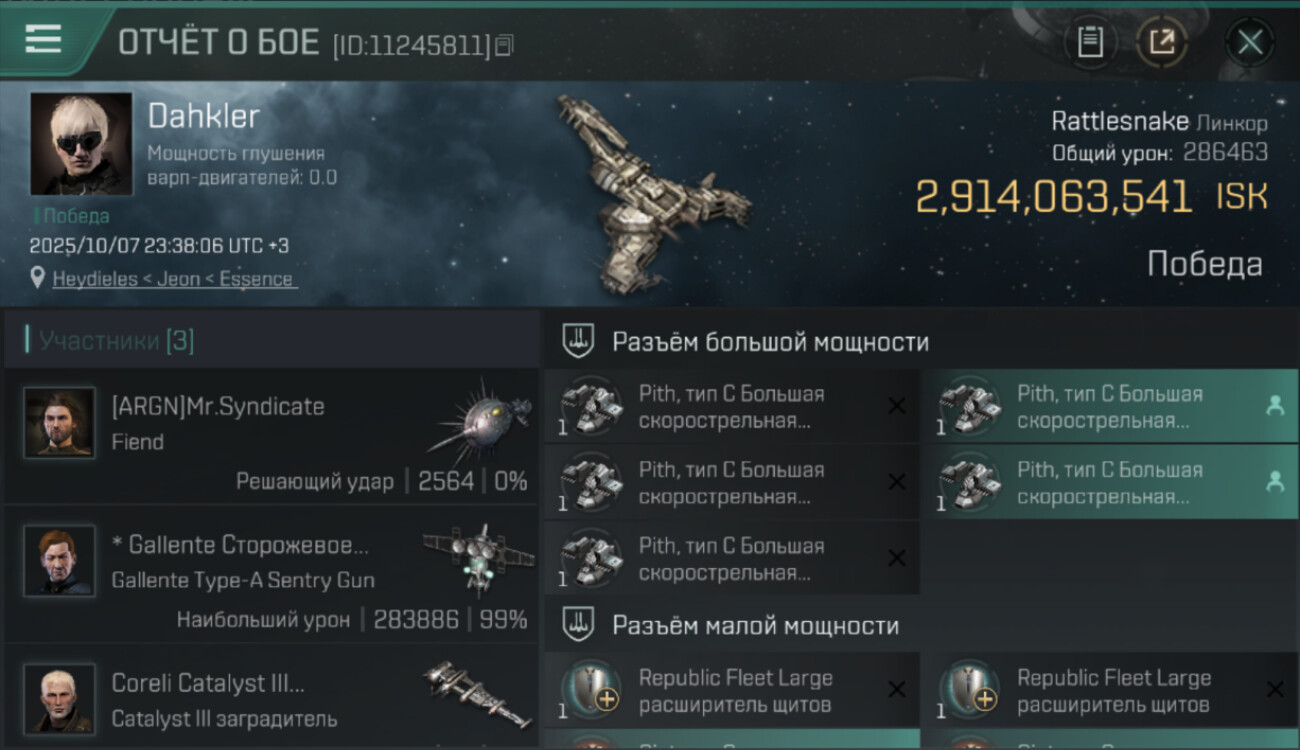Click the X mark on the first Pith launcher
The width and height of the screenshot is (1300, 750).
[x=897, y=406]
